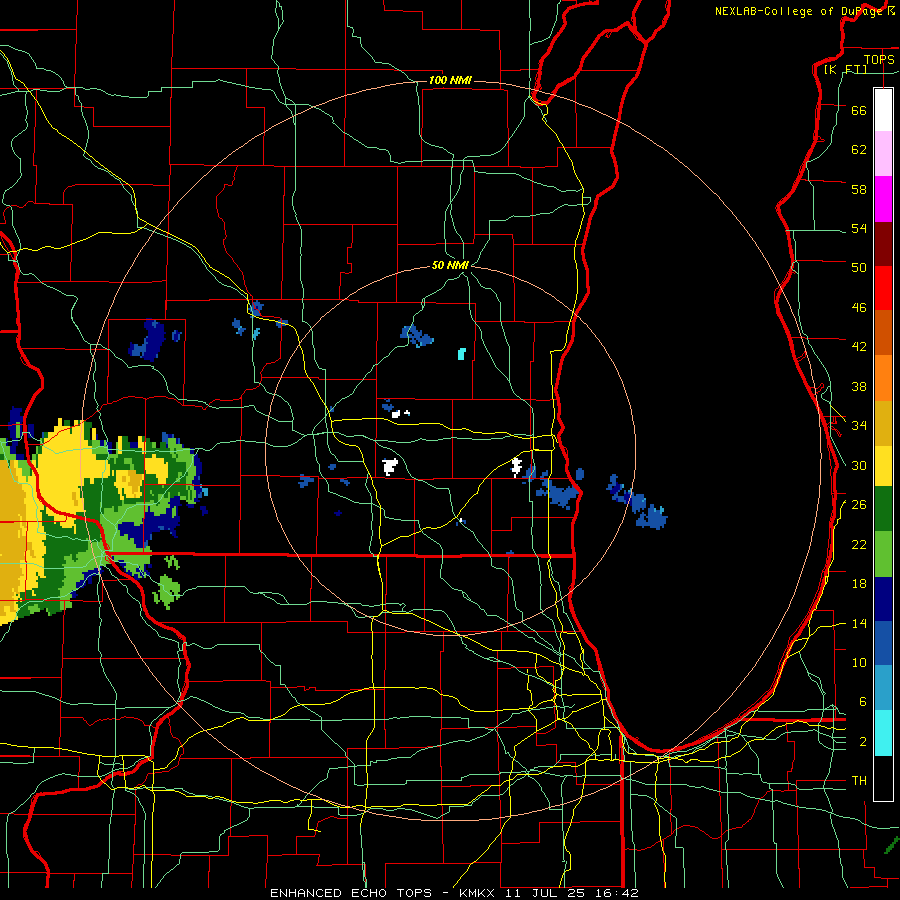
Task: Pick the dark orange legend swatch
Action: (x=883, y=332)
